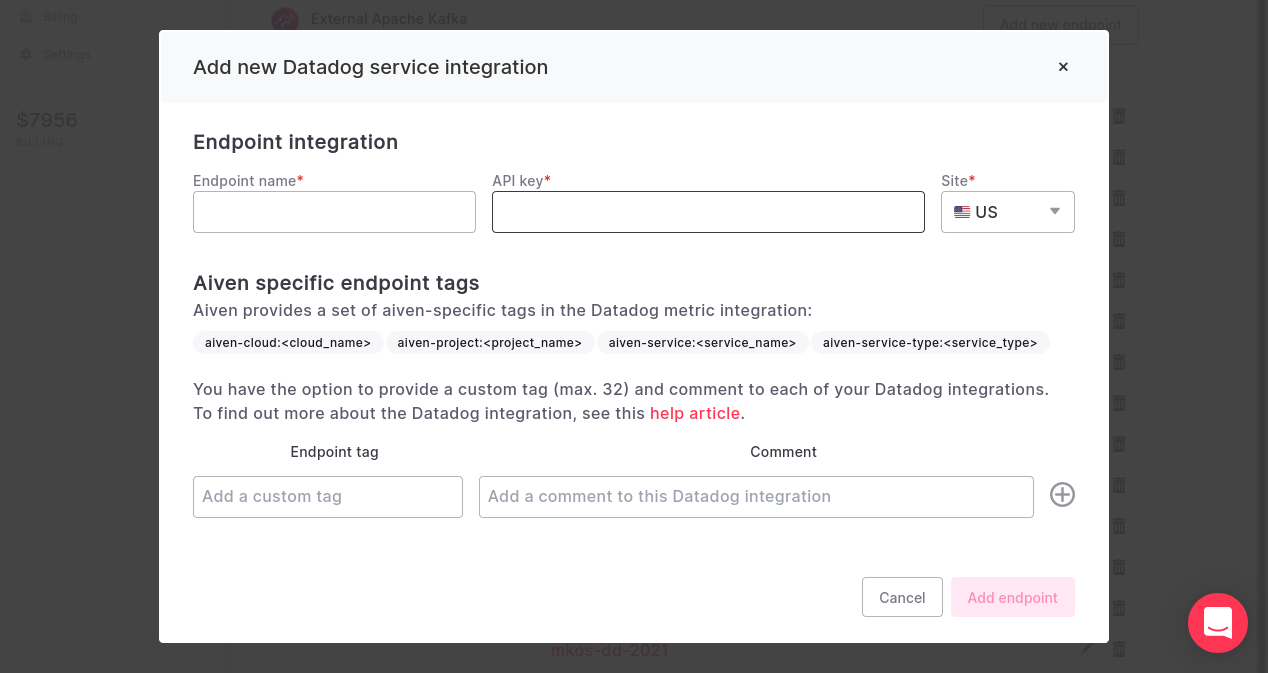
Task: Focus the API key field
Action: [707, 211]
